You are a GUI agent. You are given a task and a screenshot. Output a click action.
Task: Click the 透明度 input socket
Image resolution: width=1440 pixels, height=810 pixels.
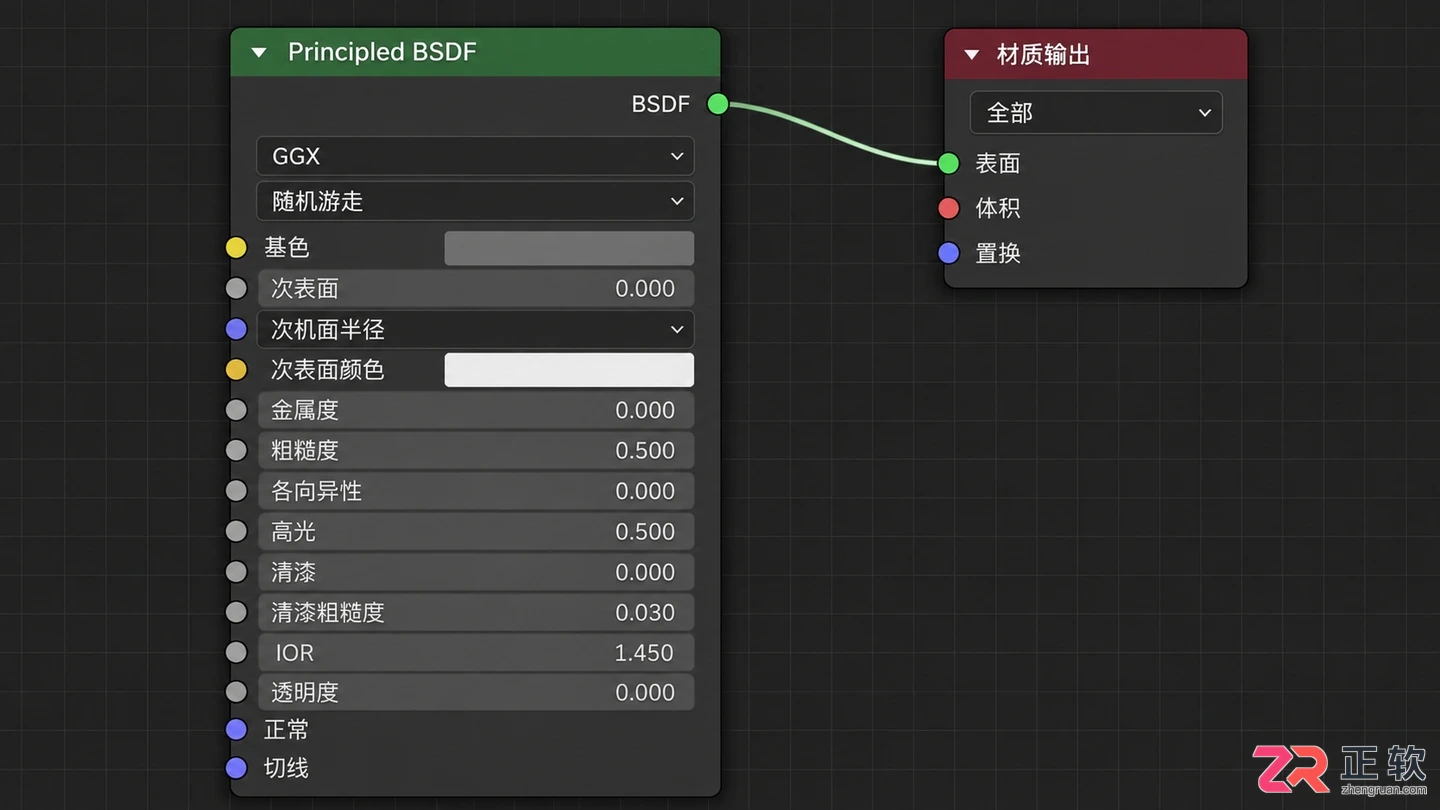(236, 692)
